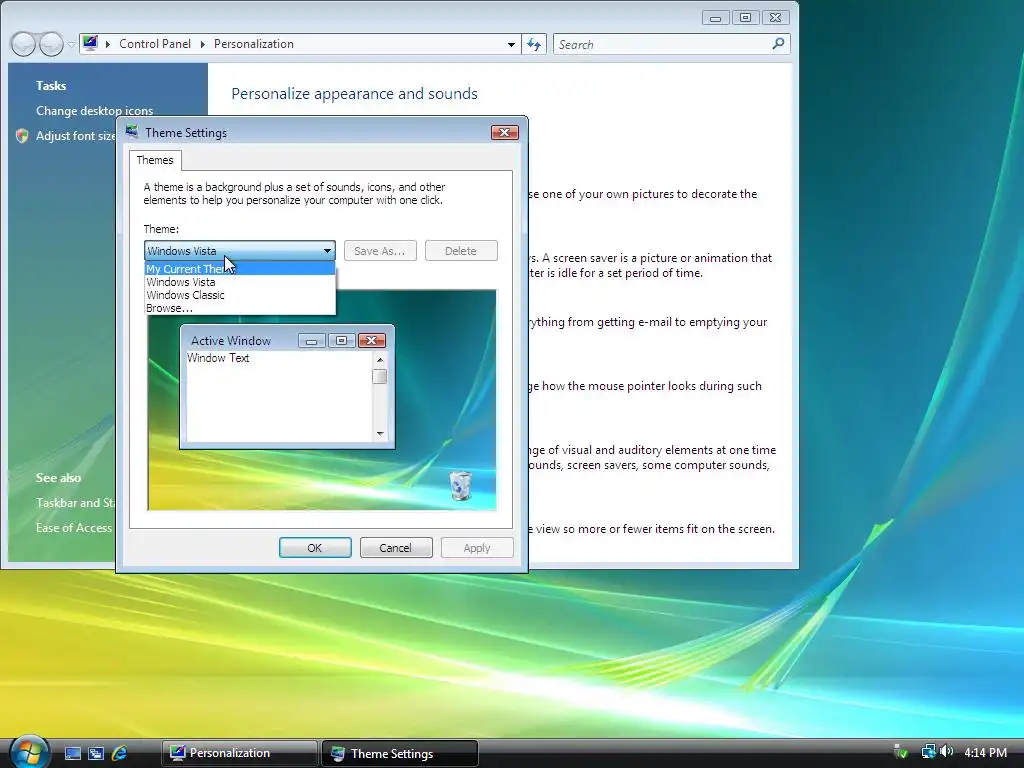This screenshot has height=768, width=1024.
Task: Open Change desktop icons task link
Action: click(x=95, y=110)
